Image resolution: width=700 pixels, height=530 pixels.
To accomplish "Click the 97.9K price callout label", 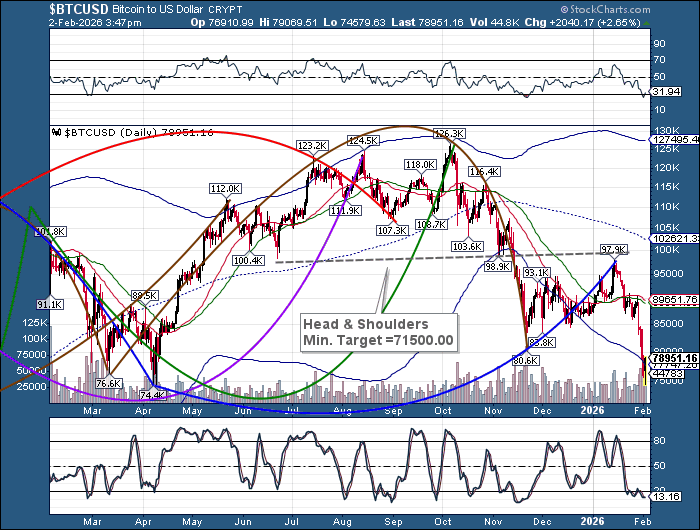I will [613, 249].
